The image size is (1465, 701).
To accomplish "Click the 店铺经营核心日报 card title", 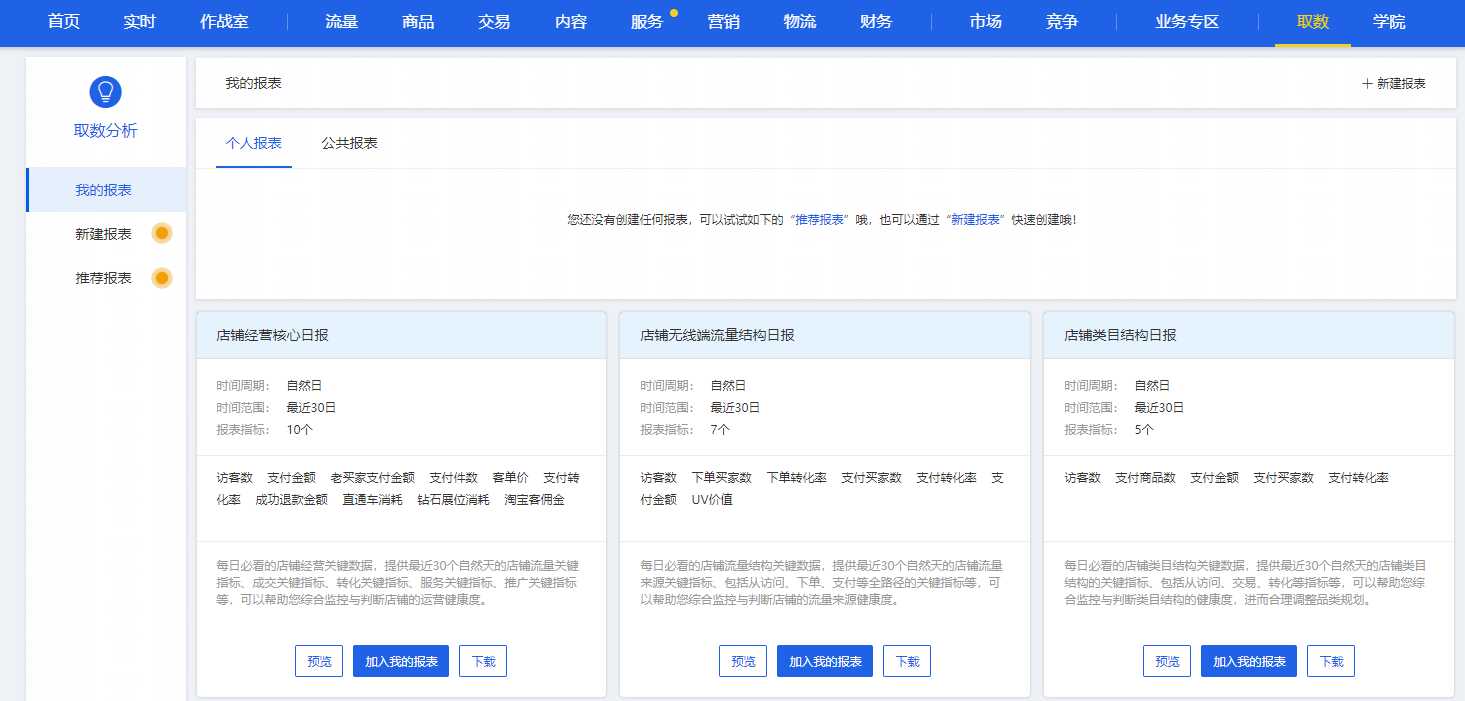I will pos(272,335).
